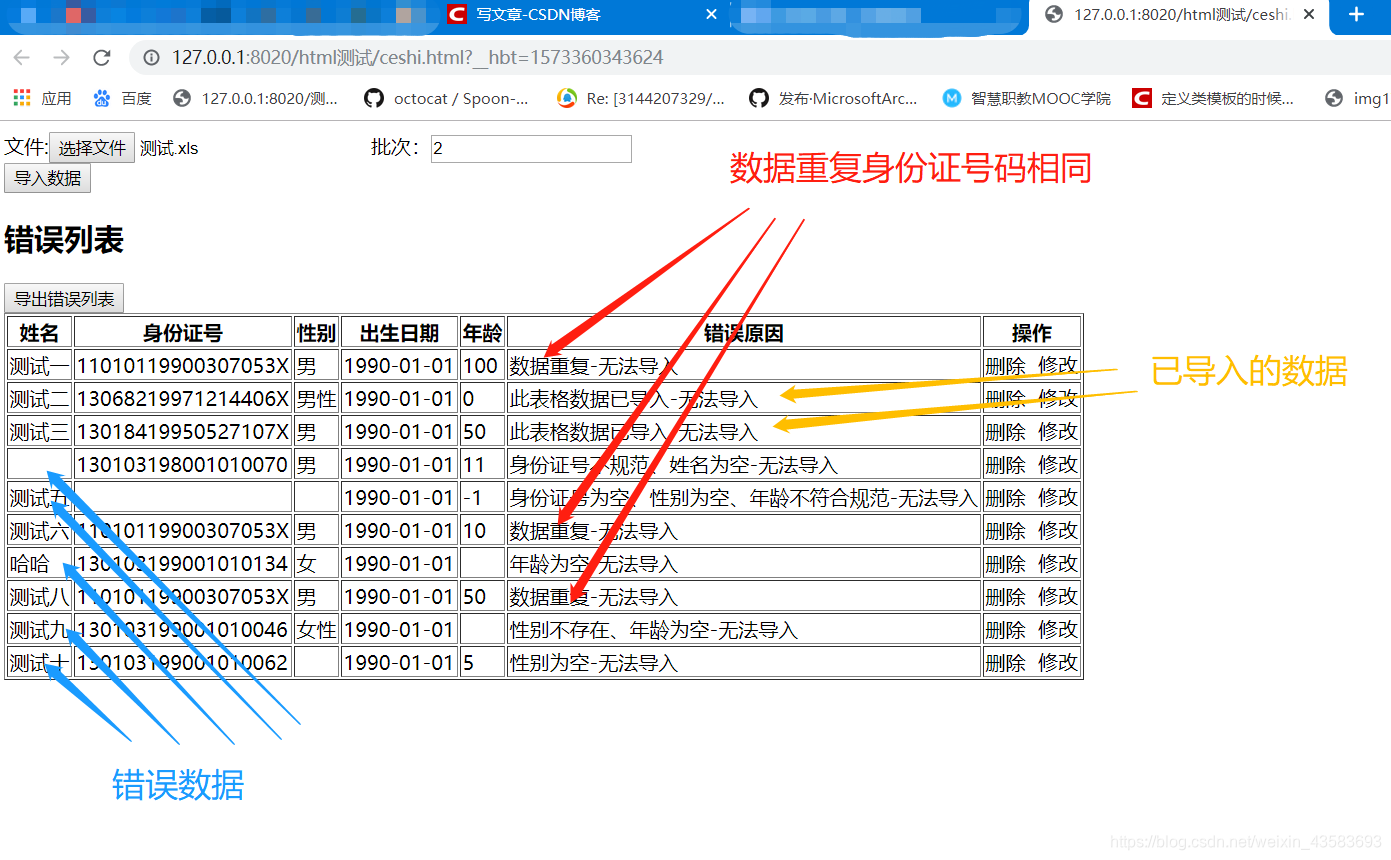Modify the 测试六 row
1391x860 pixels.
[1058, 531]
